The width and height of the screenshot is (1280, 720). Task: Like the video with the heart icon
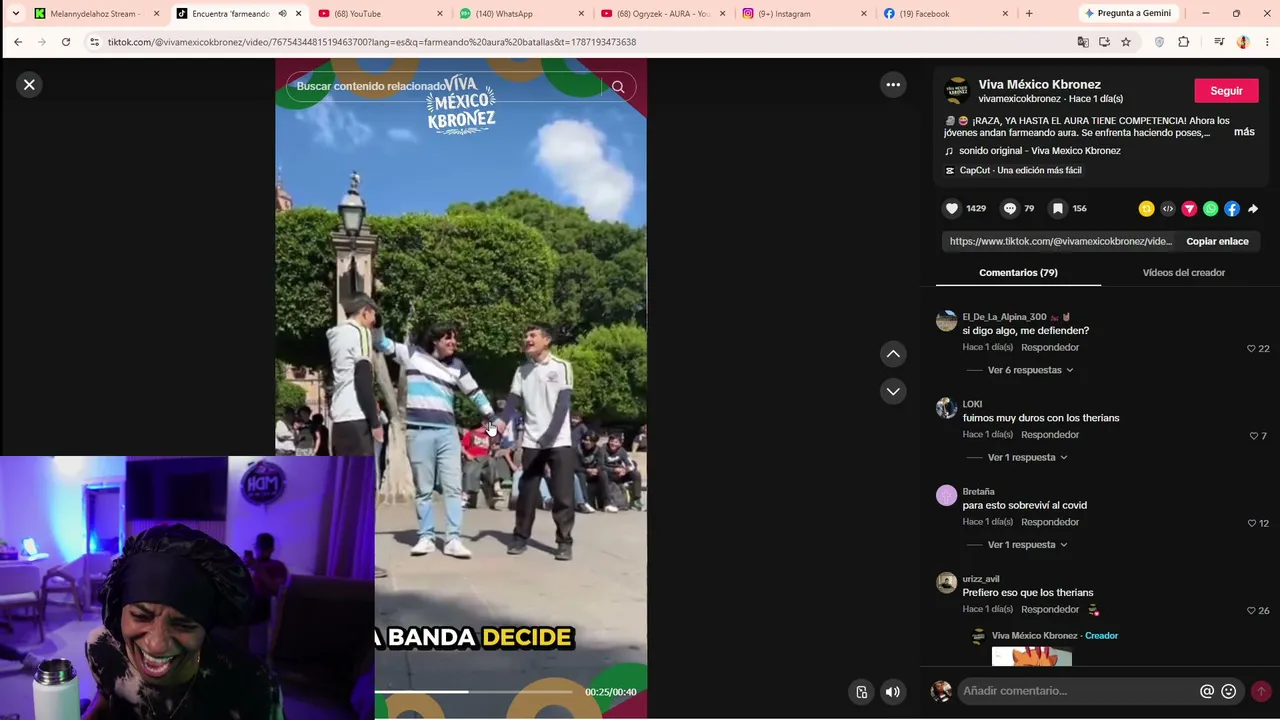coord(952,208)
